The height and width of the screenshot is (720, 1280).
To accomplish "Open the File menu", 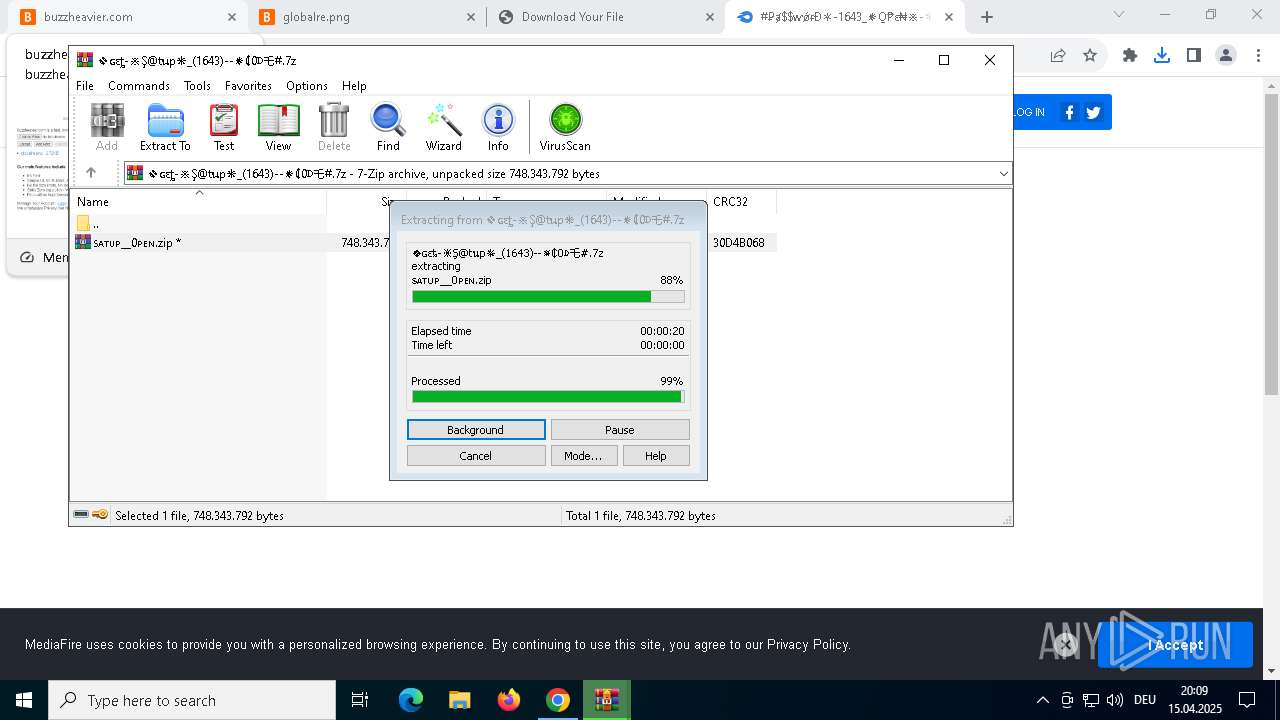I will point(85,86).
